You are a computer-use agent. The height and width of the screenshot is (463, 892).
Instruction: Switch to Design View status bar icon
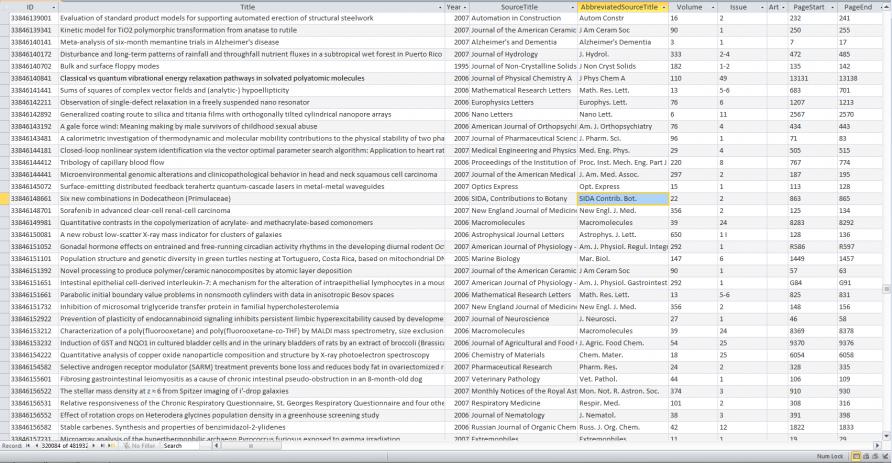(x=885, y=456)
